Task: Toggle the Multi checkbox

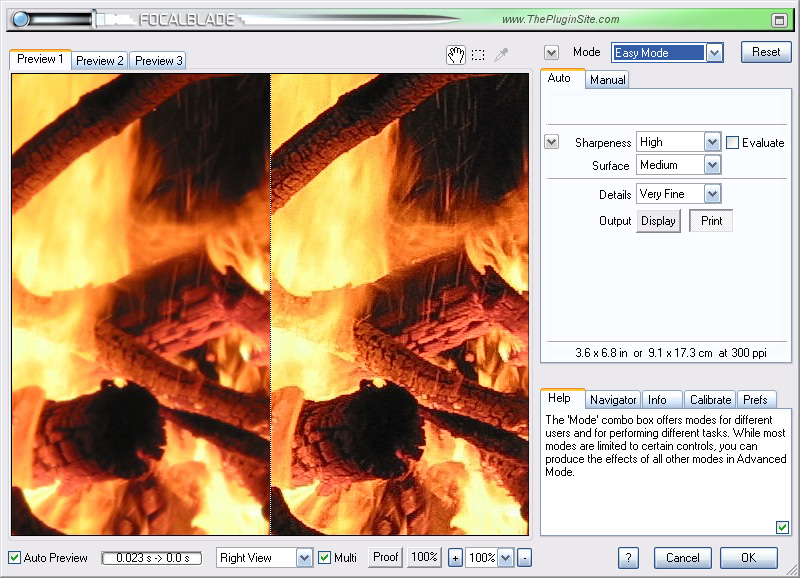Action: tap(324, 558)
